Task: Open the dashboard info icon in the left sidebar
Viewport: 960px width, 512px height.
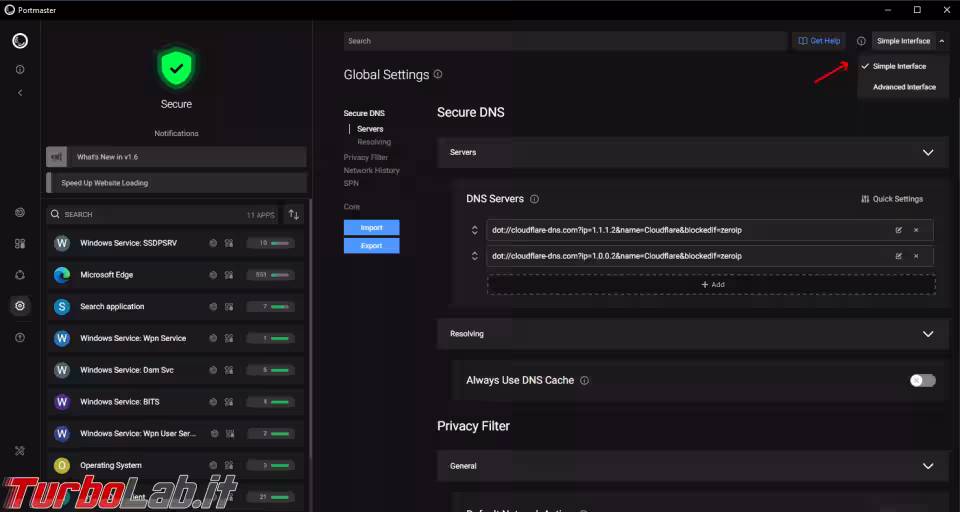Action: tap(20, 70)
